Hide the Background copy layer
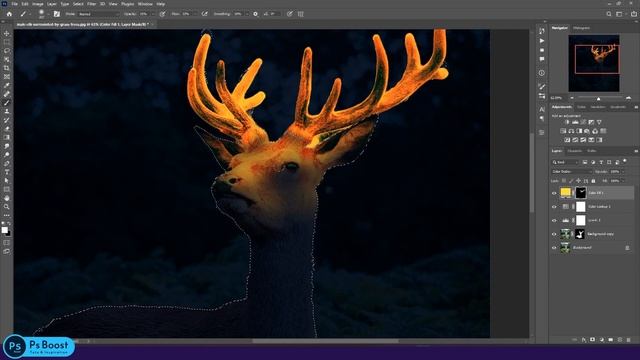This screenshot has width=640, height=360. [554, 234]
